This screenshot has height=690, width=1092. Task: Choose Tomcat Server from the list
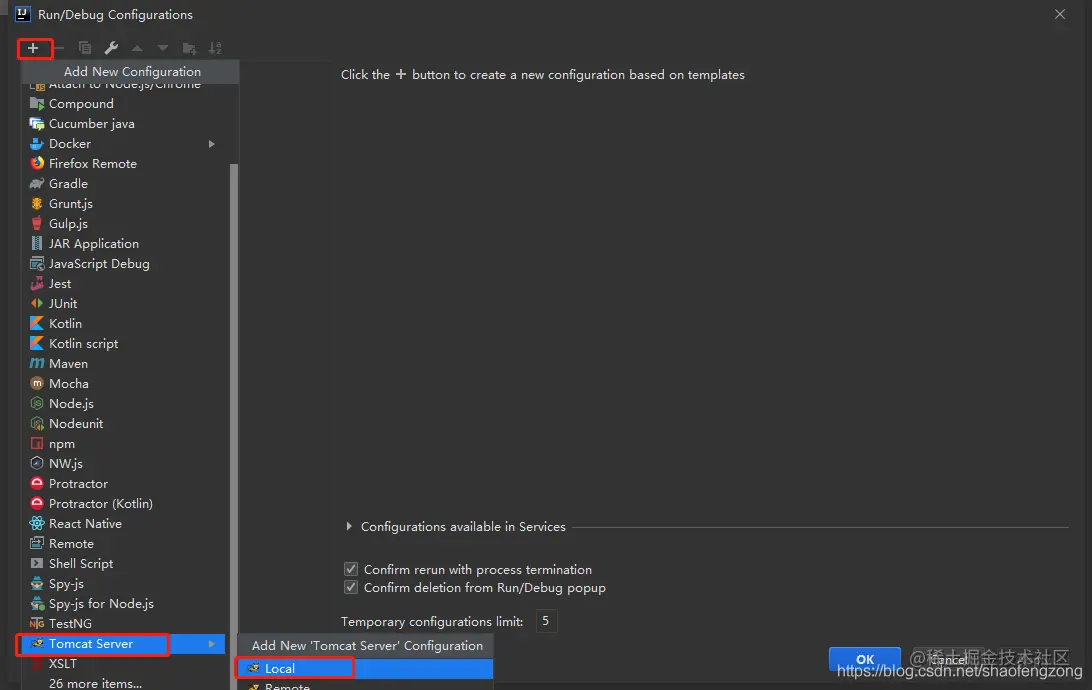click(x=123, y=644)
